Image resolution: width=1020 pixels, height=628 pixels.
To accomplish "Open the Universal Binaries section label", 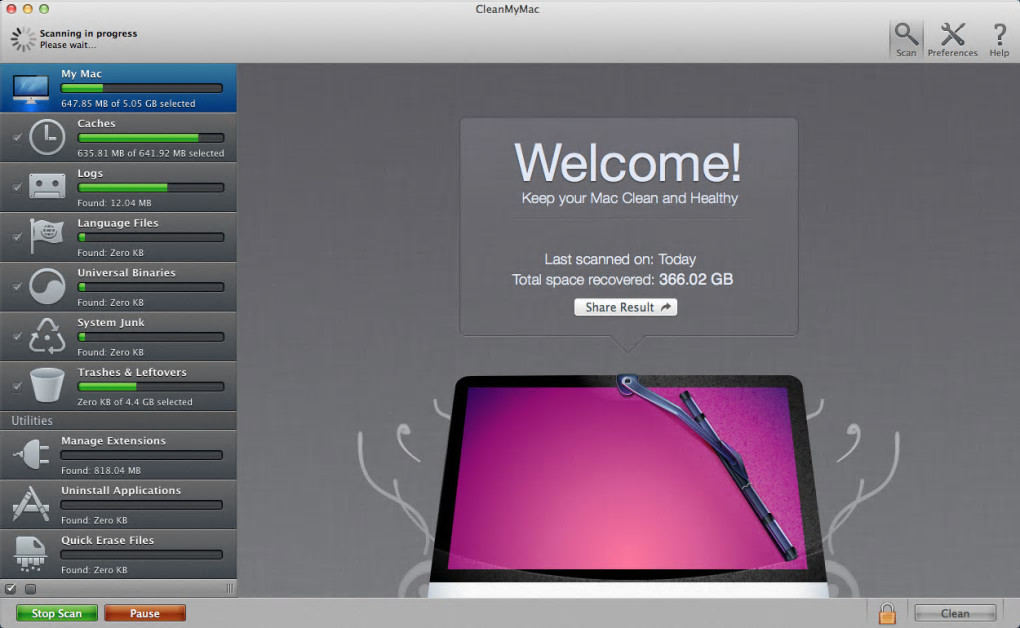I will tap(126, 273).
